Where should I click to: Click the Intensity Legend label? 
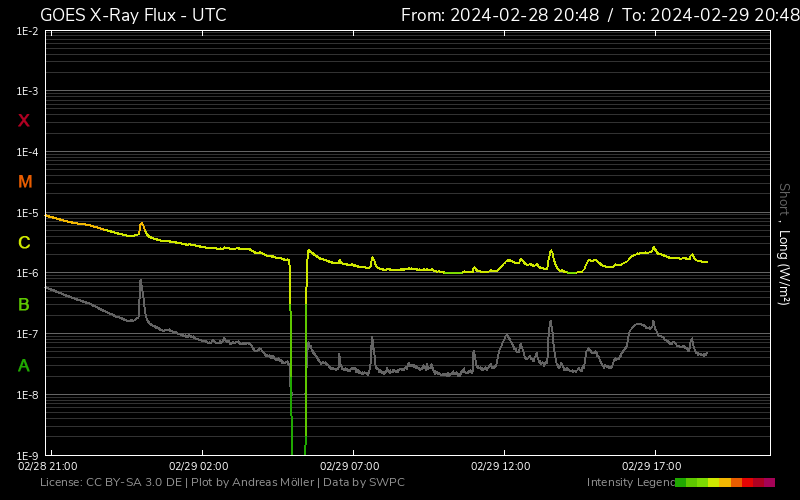click(631, 482)
